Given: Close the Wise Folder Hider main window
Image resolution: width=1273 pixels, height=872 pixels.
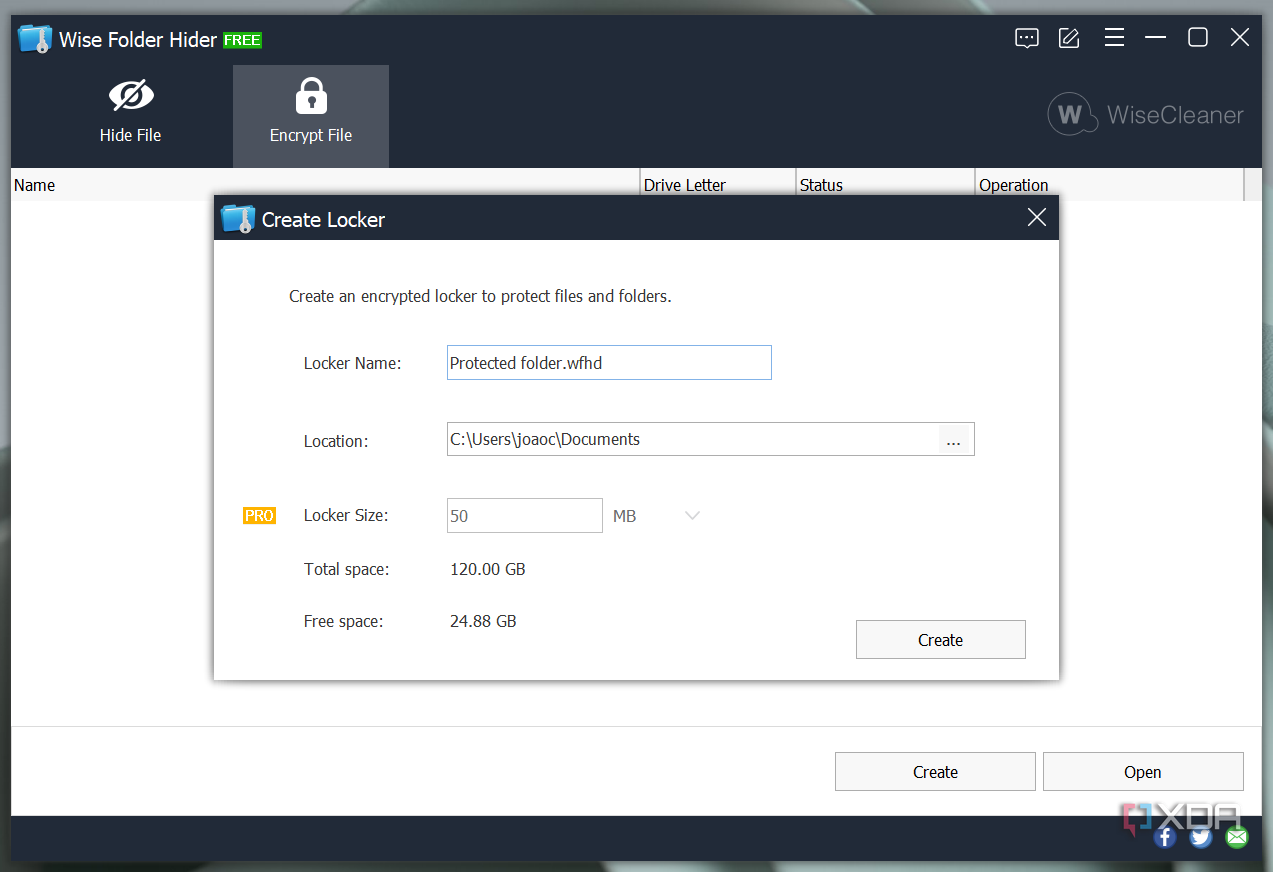Looking at the screenshot, I should (1240, 38).
